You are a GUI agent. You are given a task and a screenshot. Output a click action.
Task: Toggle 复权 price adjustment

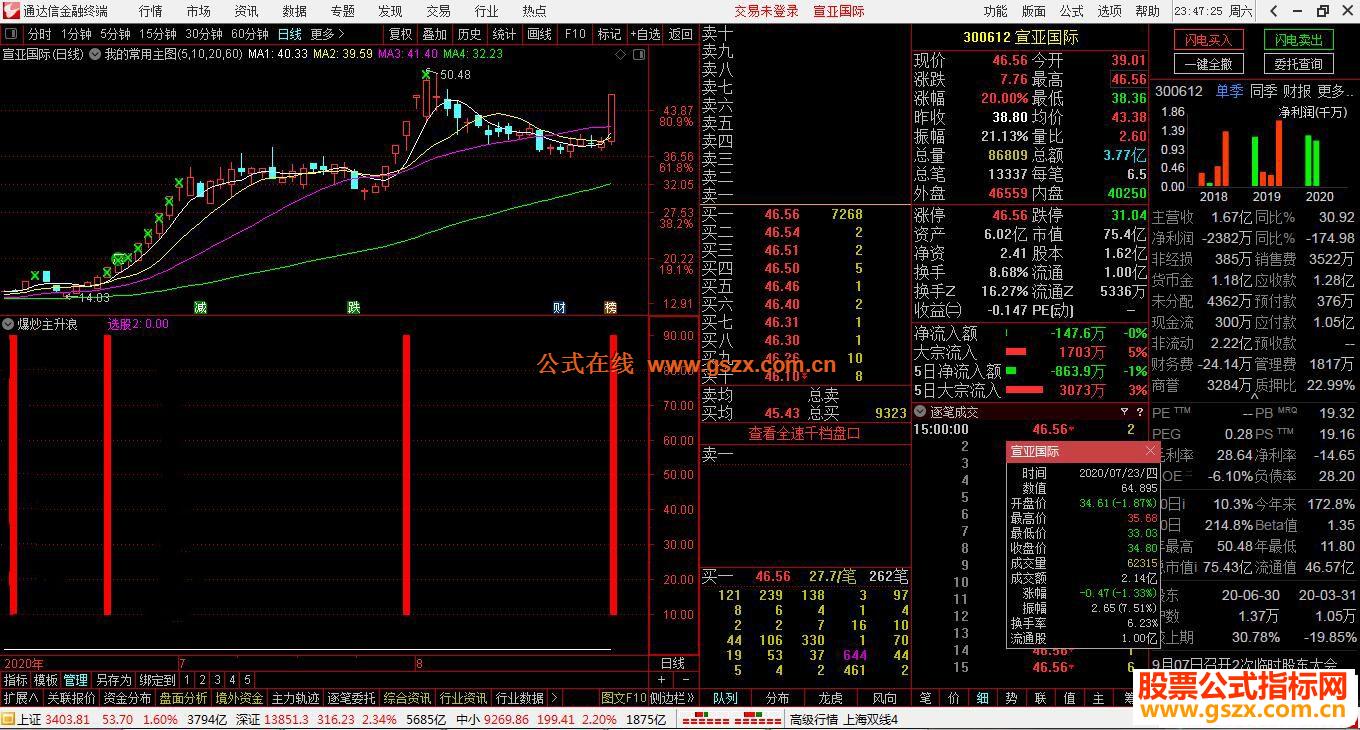pyautogui.click(x=400, y=34)
